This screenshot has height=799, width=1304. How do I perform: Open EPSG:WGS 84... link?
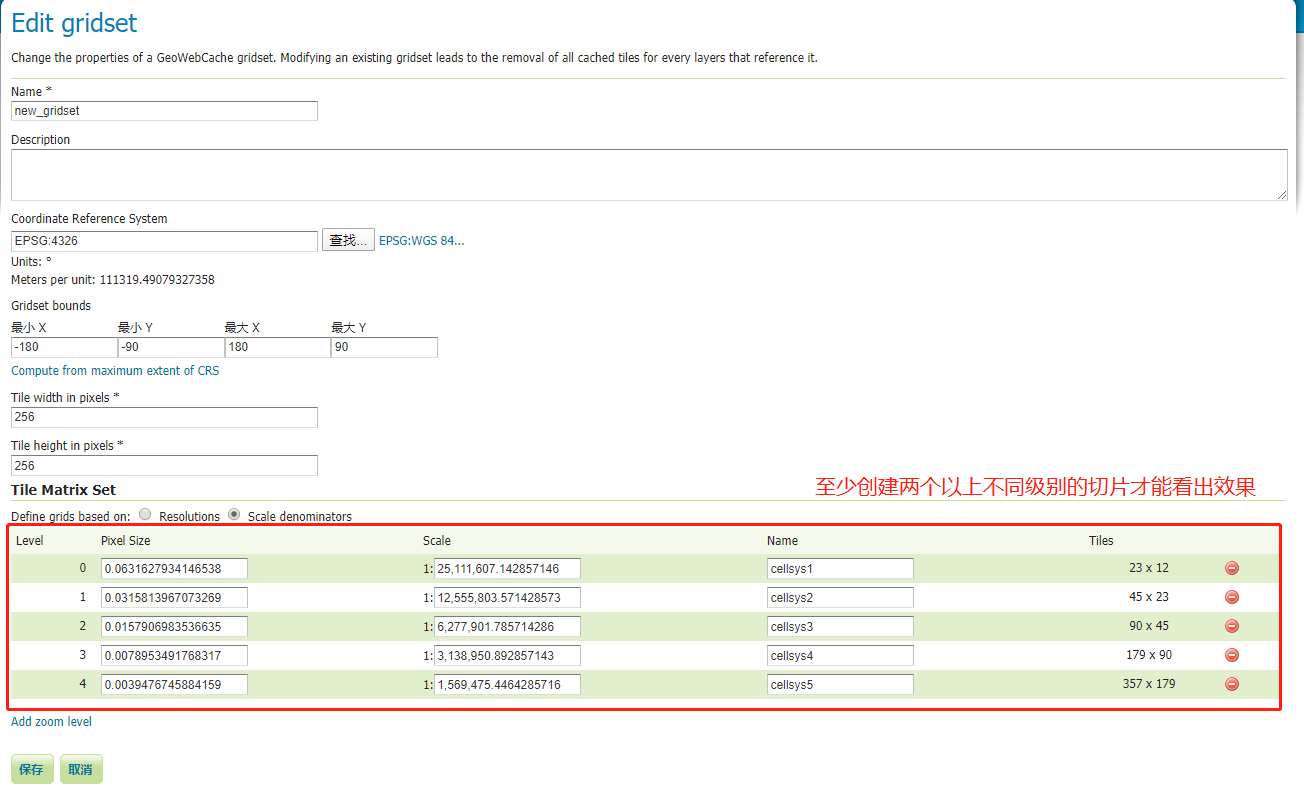[x=421, y=241]
